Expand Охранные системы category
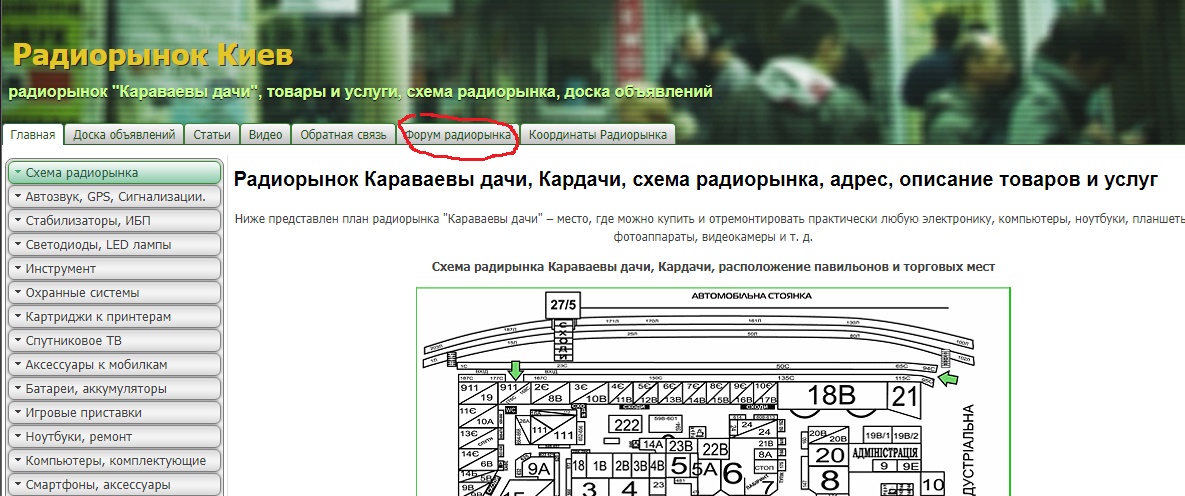The height and width of the screenshot is (496, 1185). point(114,293)
